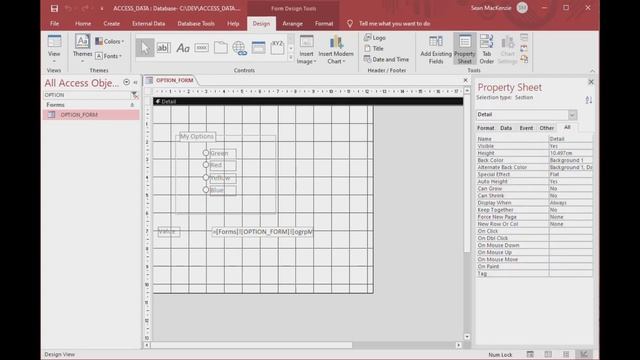Click the search filter icon in navigation pane
This screenshot has height=360, width=640.
(134, 95)
